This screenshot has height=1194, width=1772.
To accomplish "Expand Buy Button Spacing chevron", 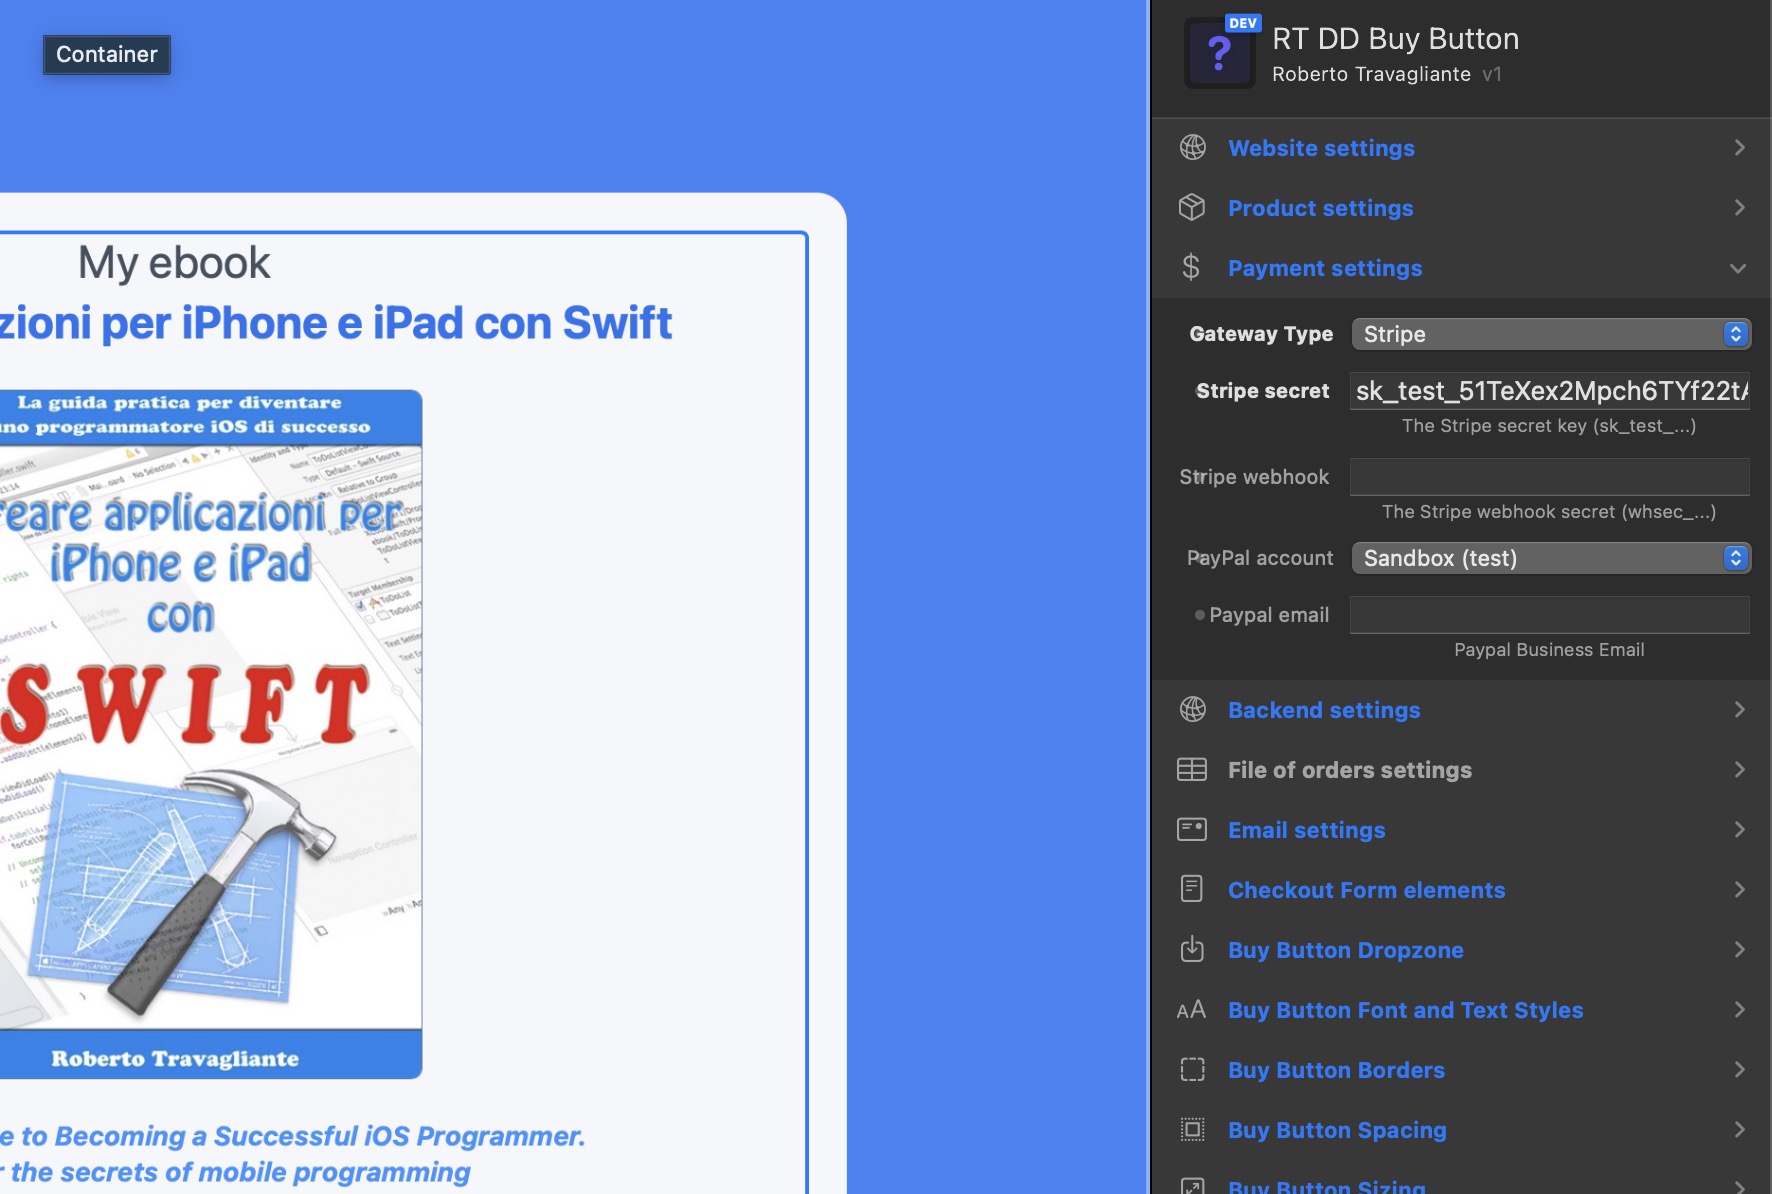I will (1740, 1130).
